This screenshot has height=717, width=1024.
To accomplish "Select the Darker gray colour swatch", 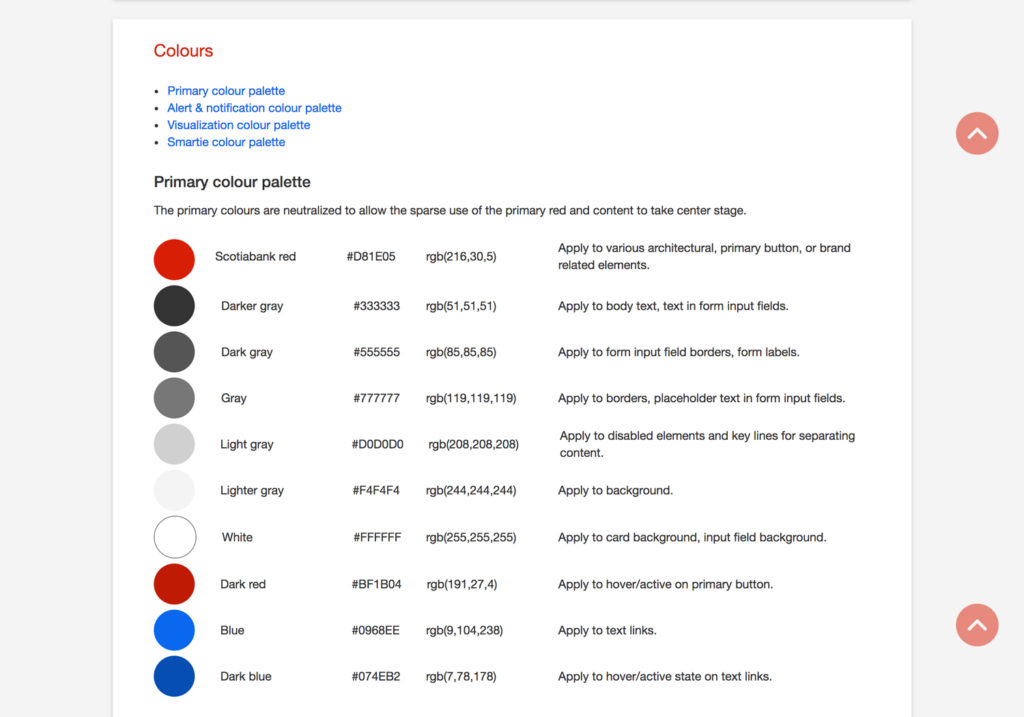I will pyautogui.click(x=174, y=305).
